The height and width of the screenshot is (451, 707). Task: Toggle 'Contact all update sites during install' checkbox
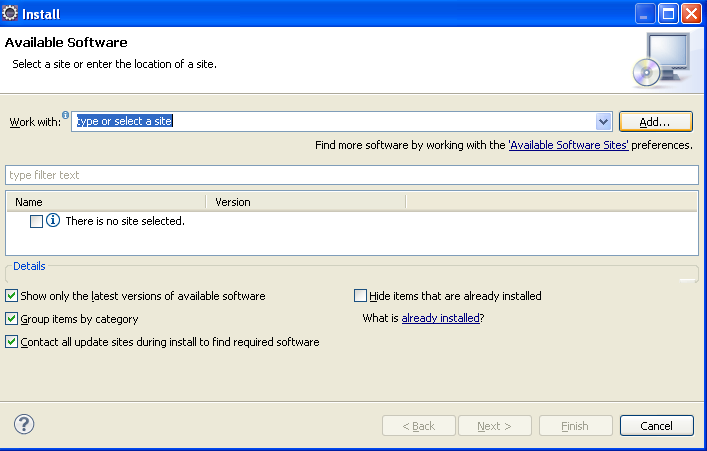[11, 342]
